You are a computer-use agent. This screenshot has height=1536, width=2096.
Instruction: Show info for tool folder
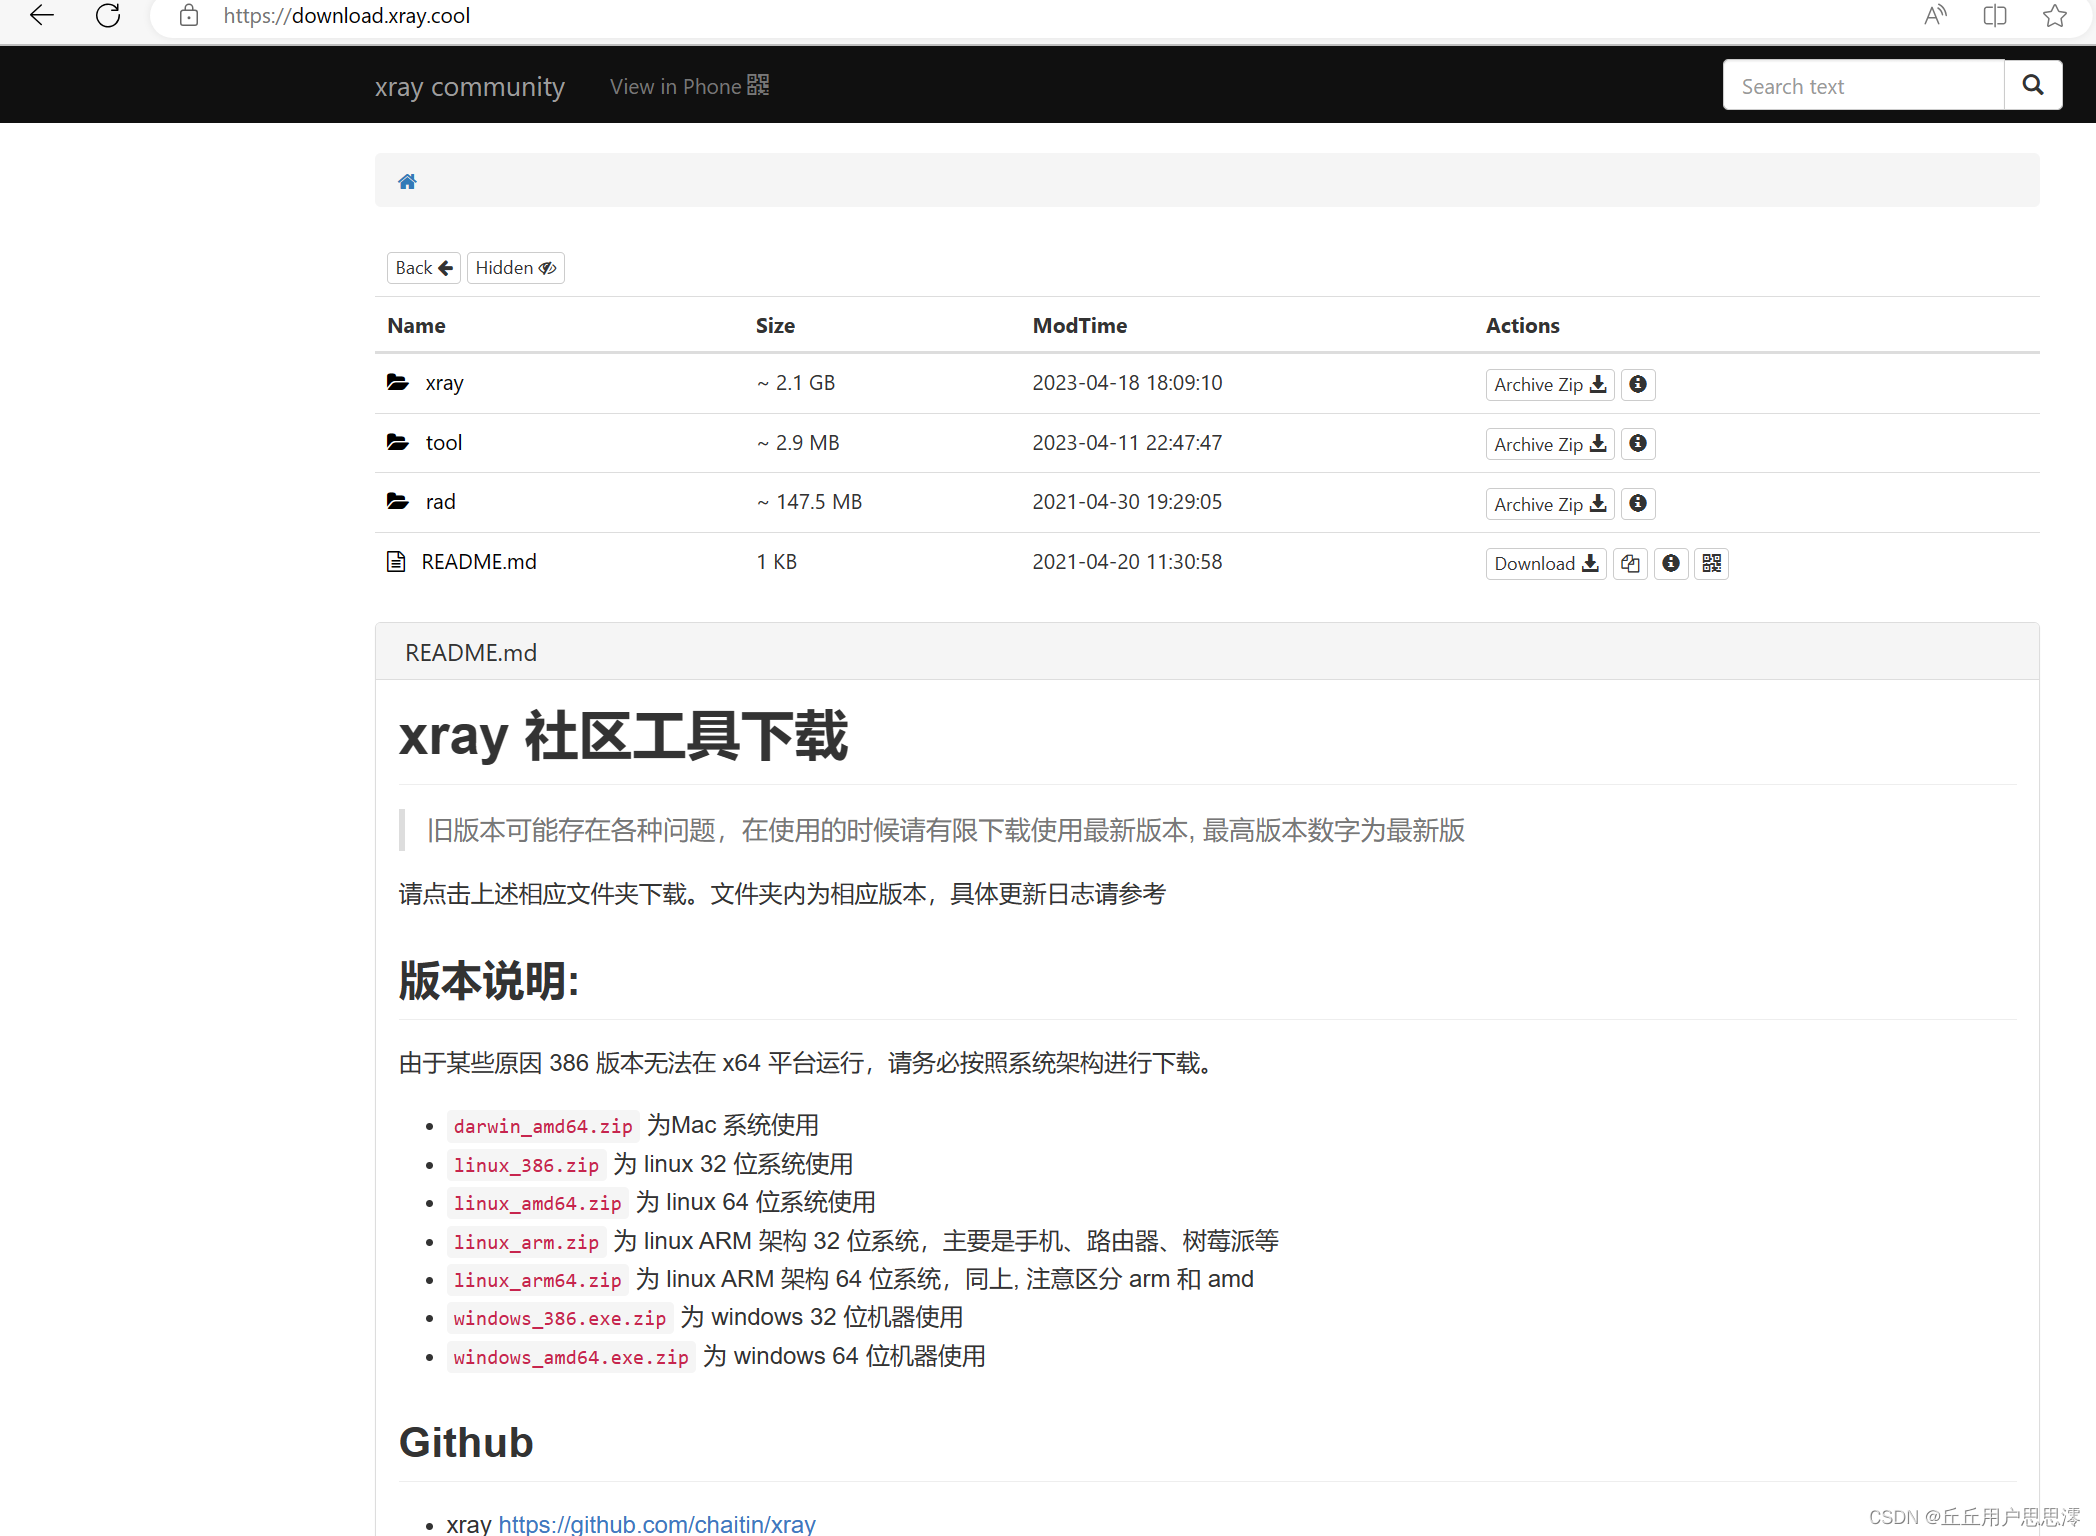click(x=1638, y=443)
